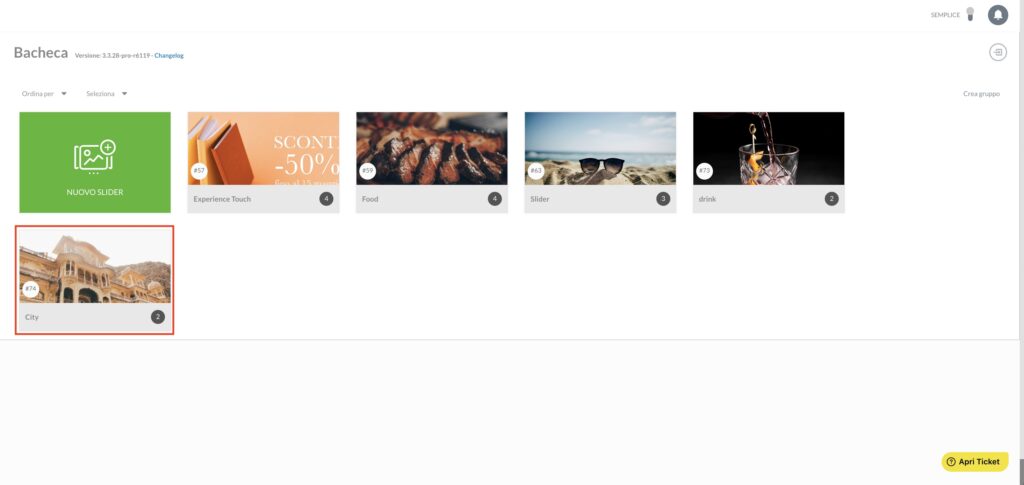Image resolution: width=1024 pixels, height=485 pixels.
Task: Open the Changelog link
Action: [x=169, y=55]
